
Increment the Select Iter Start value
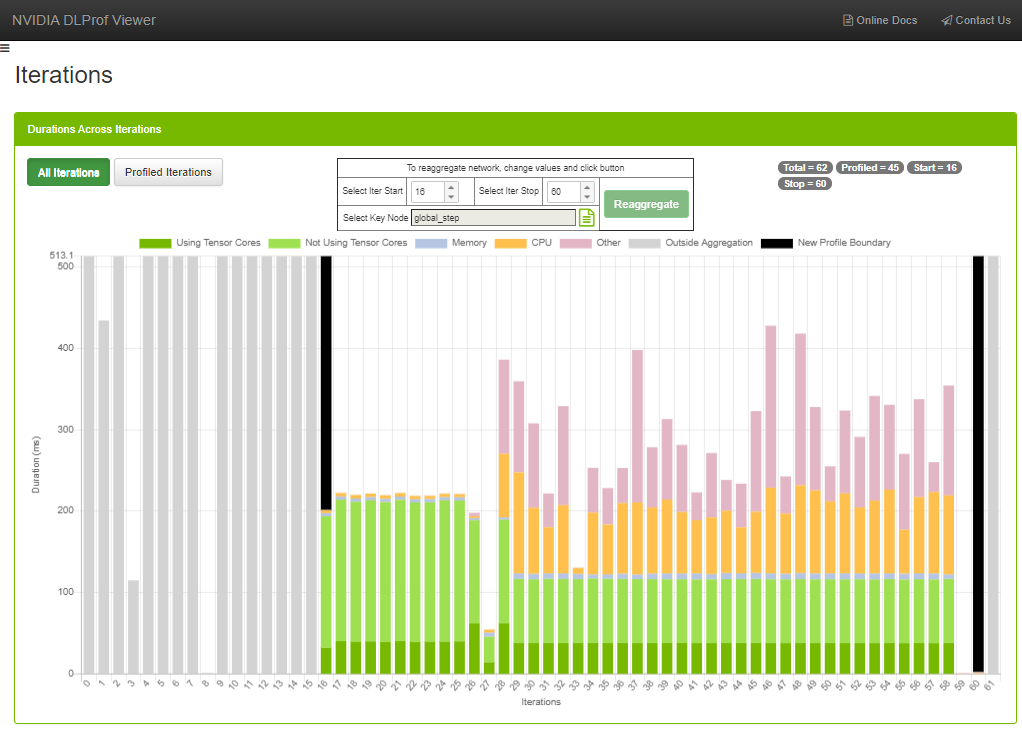click(x=451, y=186)
